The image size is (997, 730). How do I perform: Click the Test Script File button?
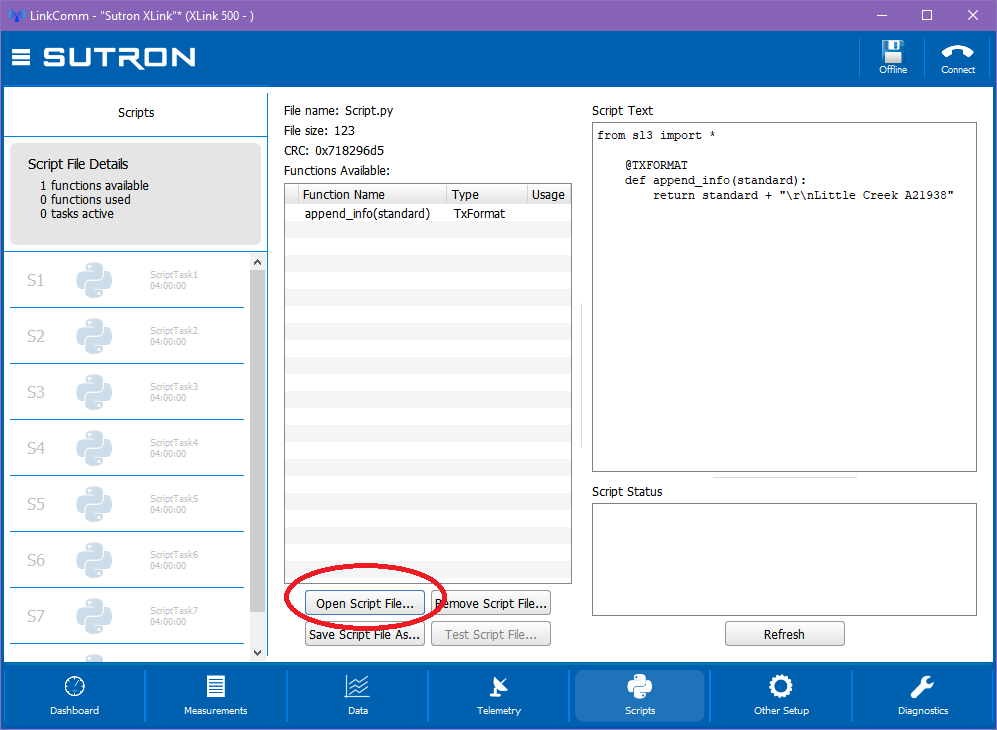(x=491, y=634)
